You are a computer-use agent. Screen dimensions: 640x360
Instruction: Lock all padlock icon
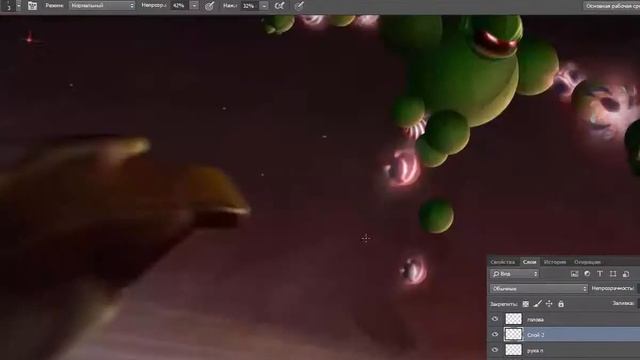click(x=561, y=304)
